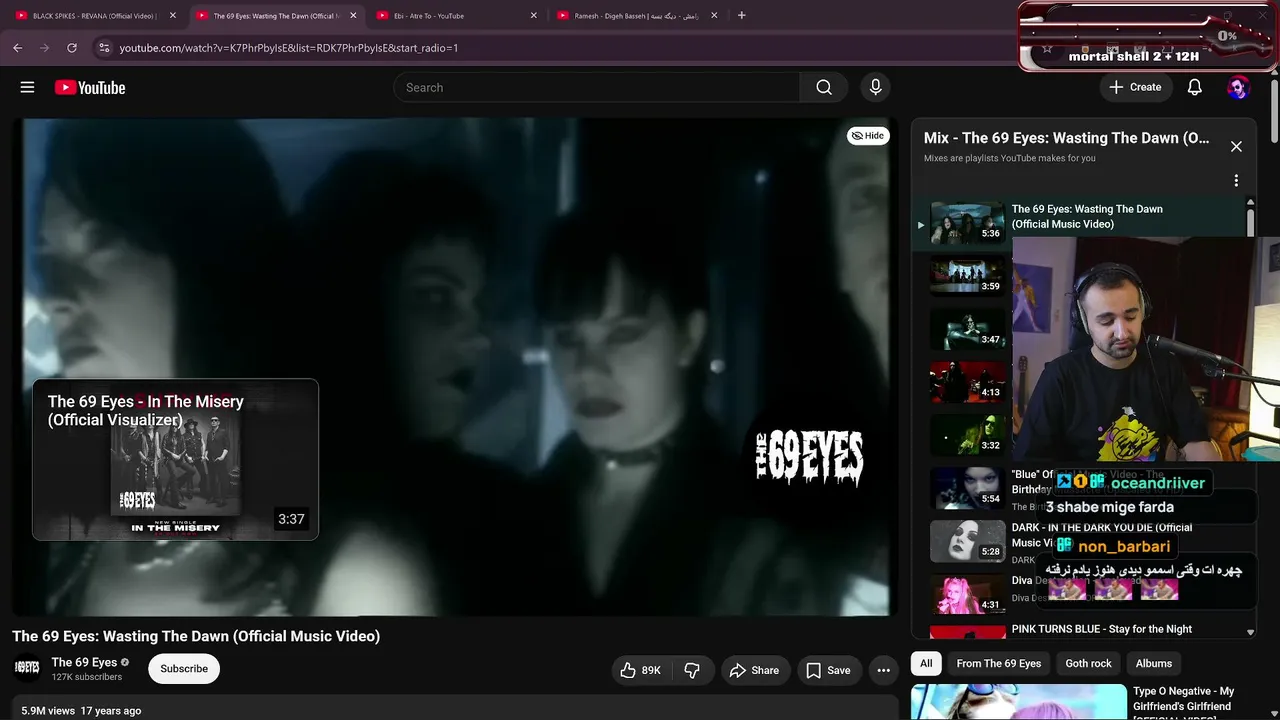Click the Mix - The 69 Eyes playlist title
1280x720 pixels.
coord(1066,138)
